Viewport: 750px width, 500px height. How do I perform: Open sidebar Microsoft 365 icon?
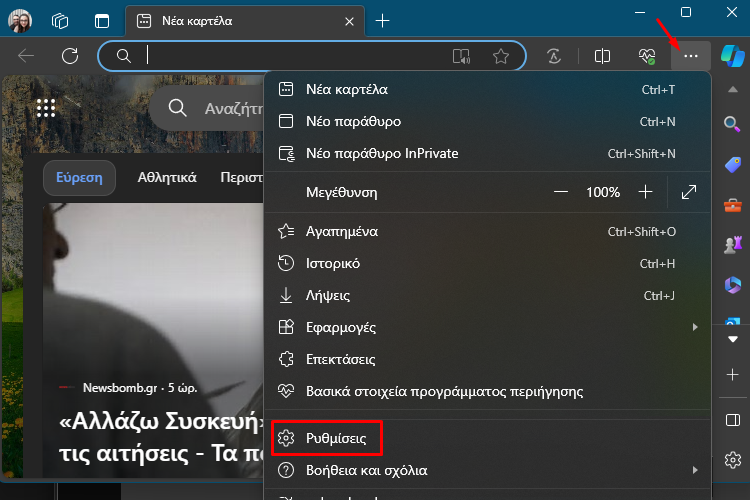point(732,285)
